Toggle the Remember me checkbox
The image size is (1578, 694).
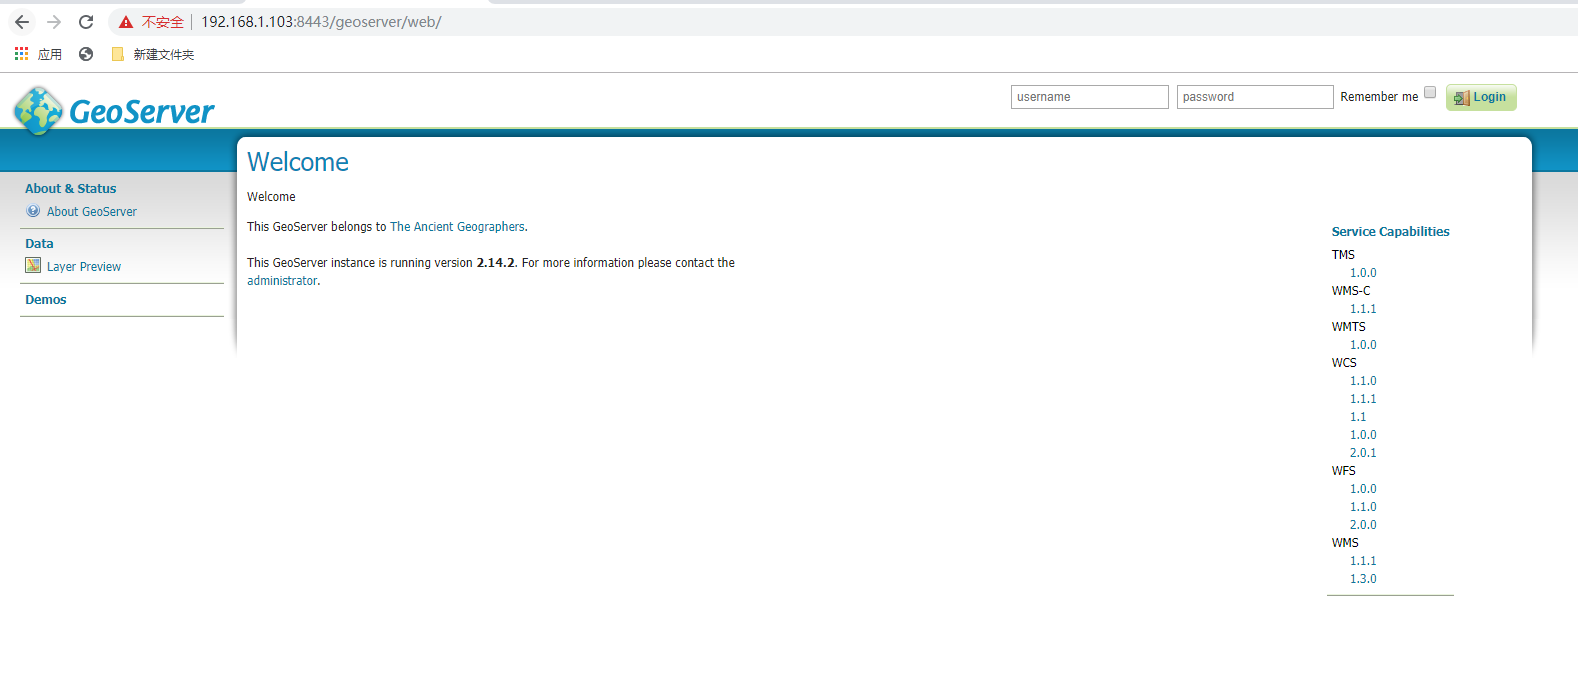[x=1430, y=93]
